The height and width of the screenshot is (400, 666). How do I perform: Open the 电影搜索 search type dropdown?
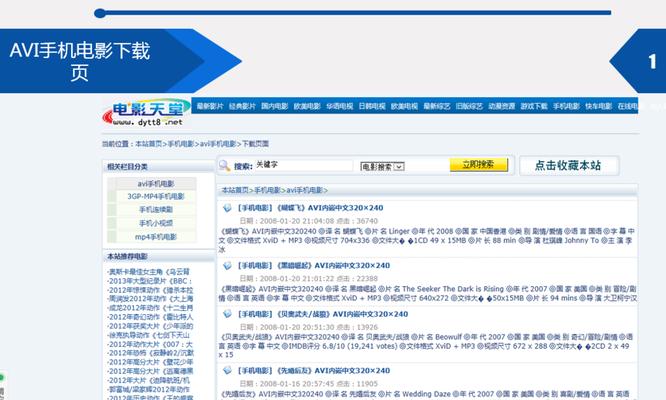point(382,166)
